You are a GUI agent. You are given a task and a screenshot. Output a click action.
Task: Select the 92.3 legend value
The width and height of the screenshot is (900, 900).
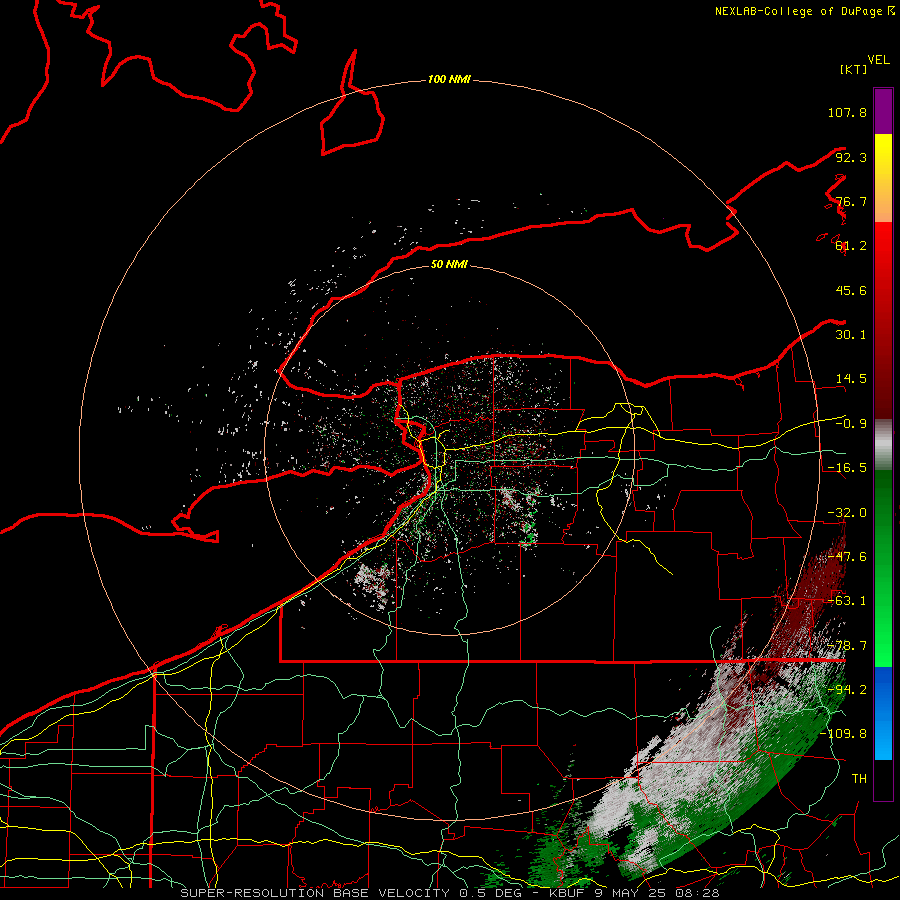[x=851, y=157]
